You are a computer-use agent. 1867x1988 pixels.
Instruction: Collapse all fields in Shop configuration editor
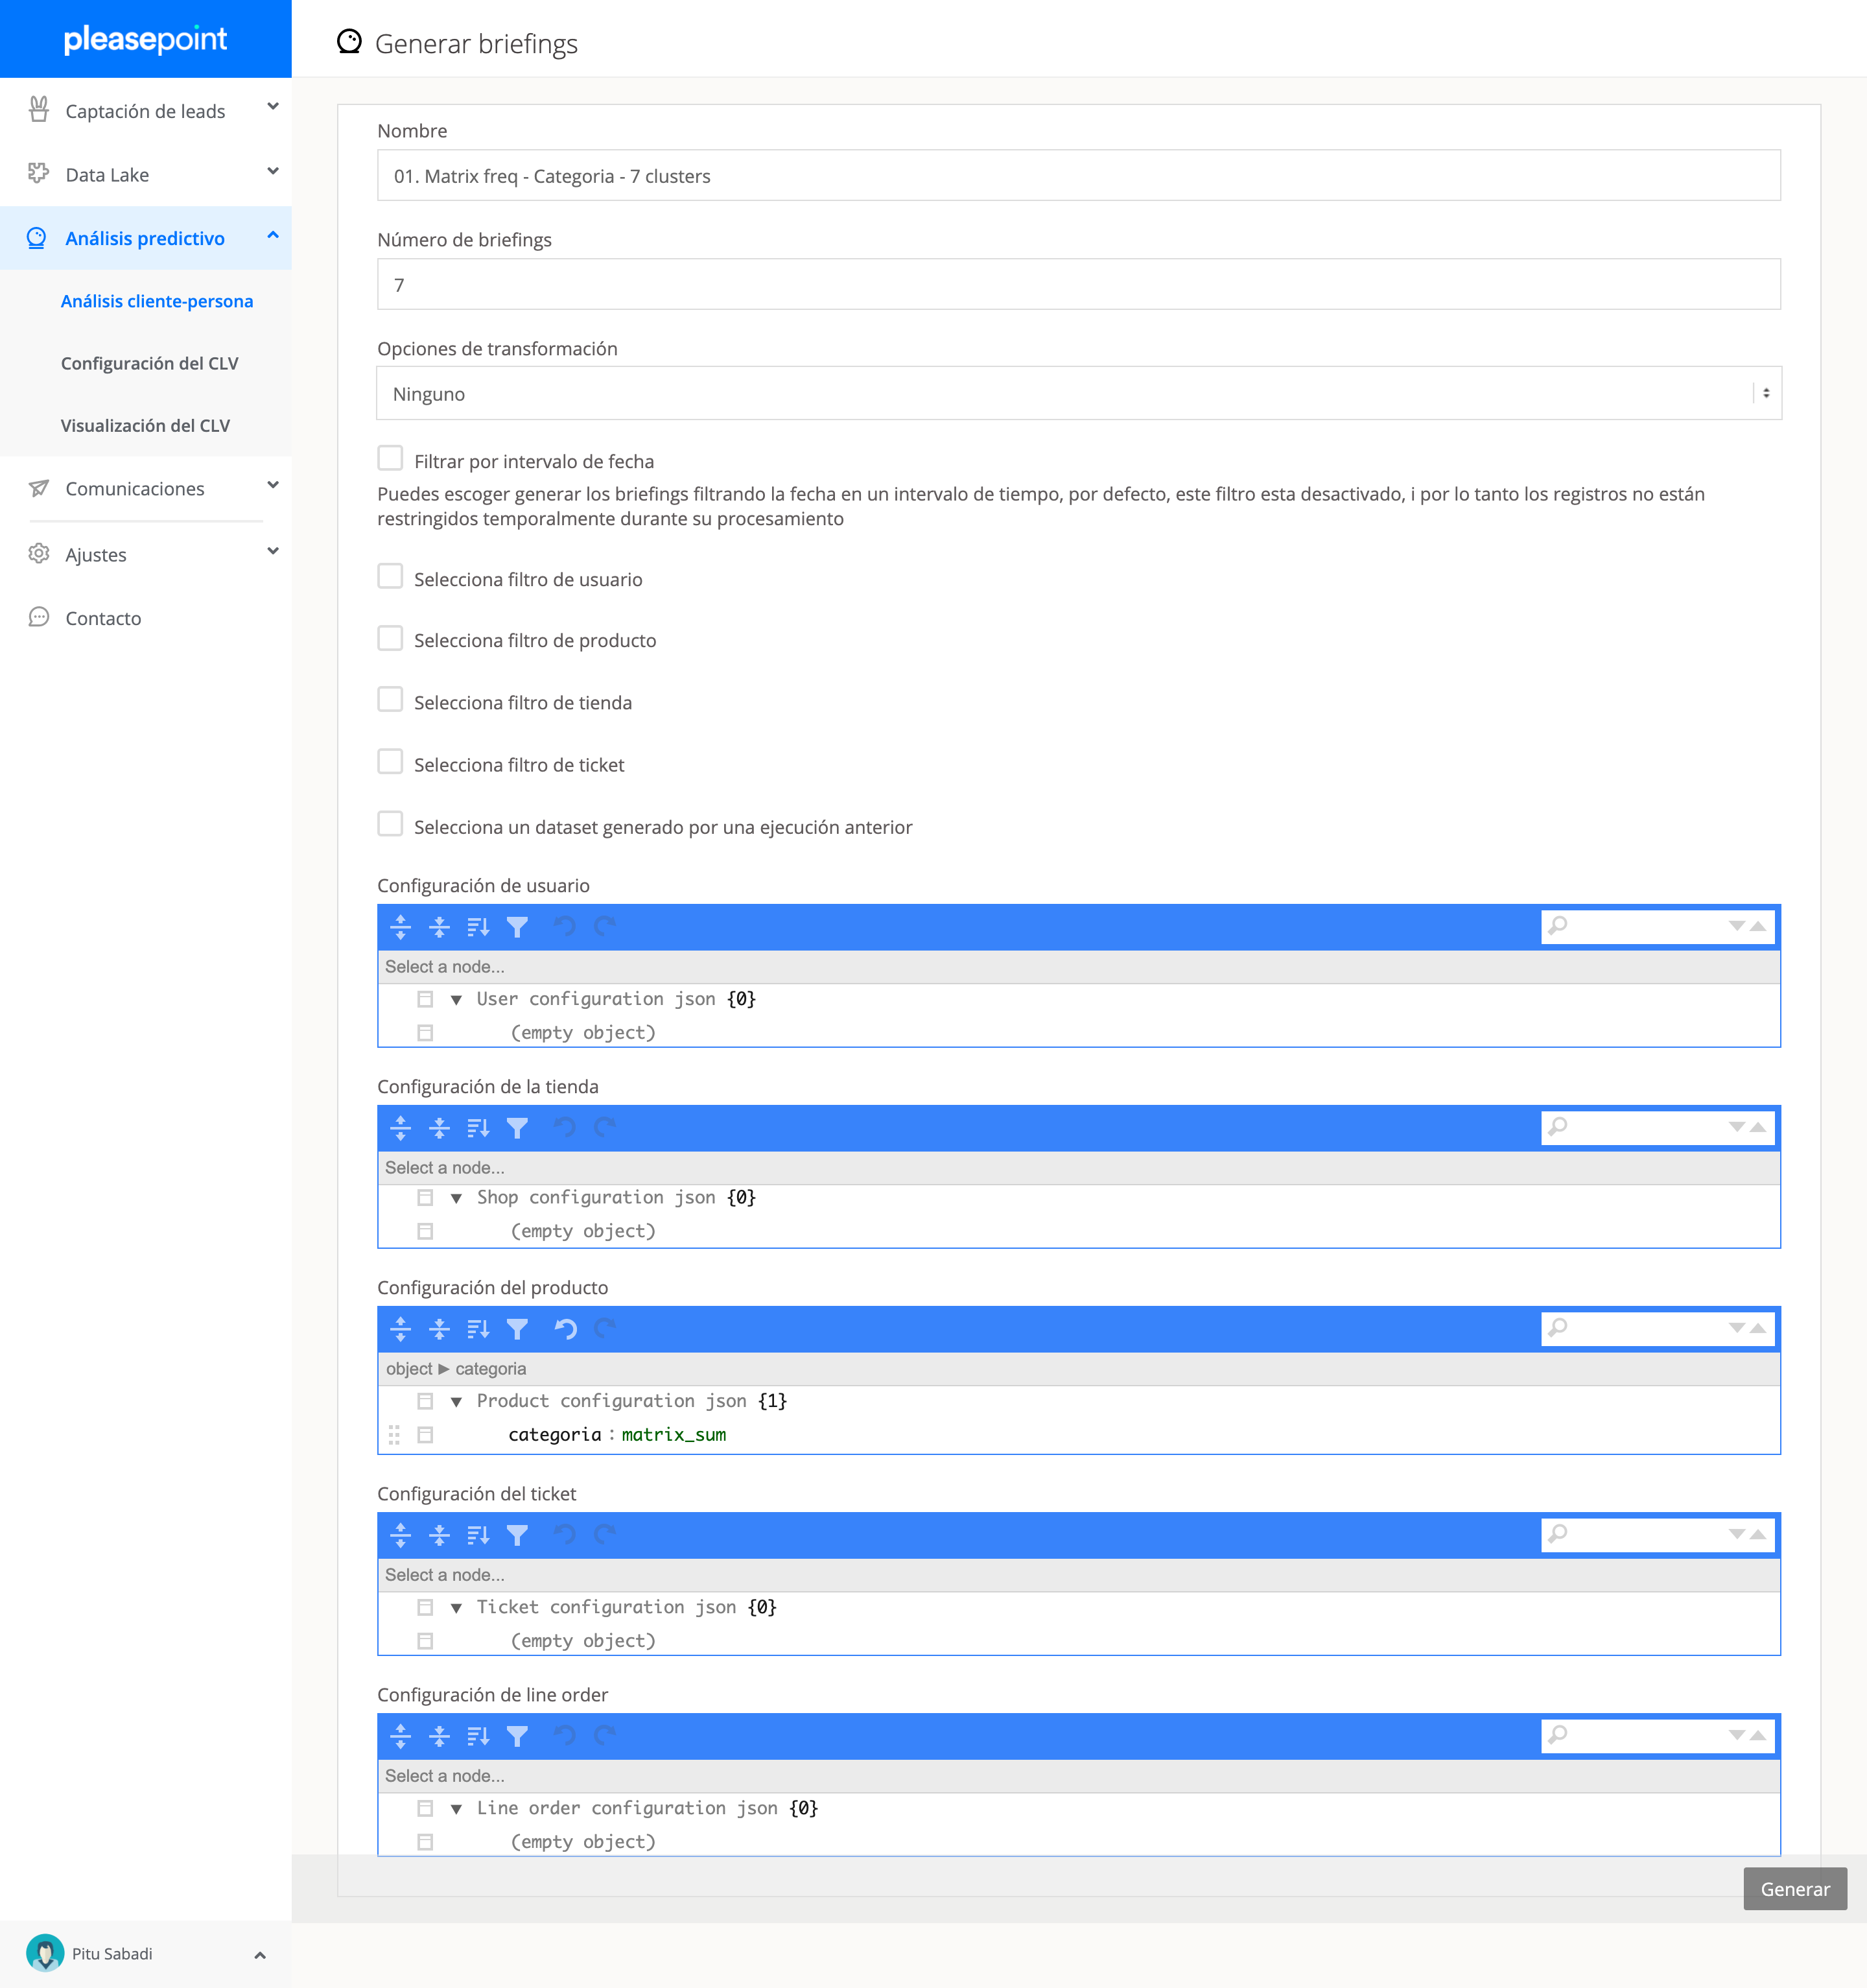tap(439, 1128)
